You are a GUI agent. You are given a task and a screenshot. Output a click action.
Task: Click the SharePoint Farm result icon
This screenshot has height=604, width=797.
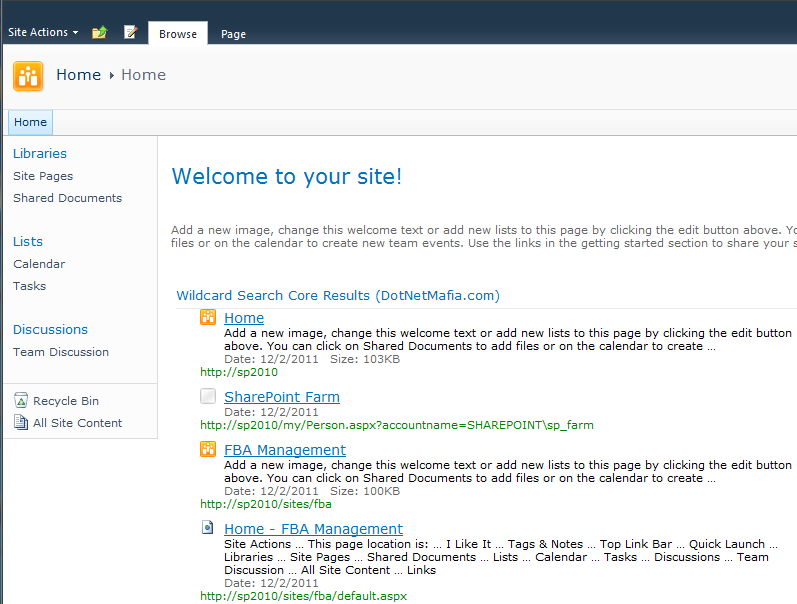208,396
